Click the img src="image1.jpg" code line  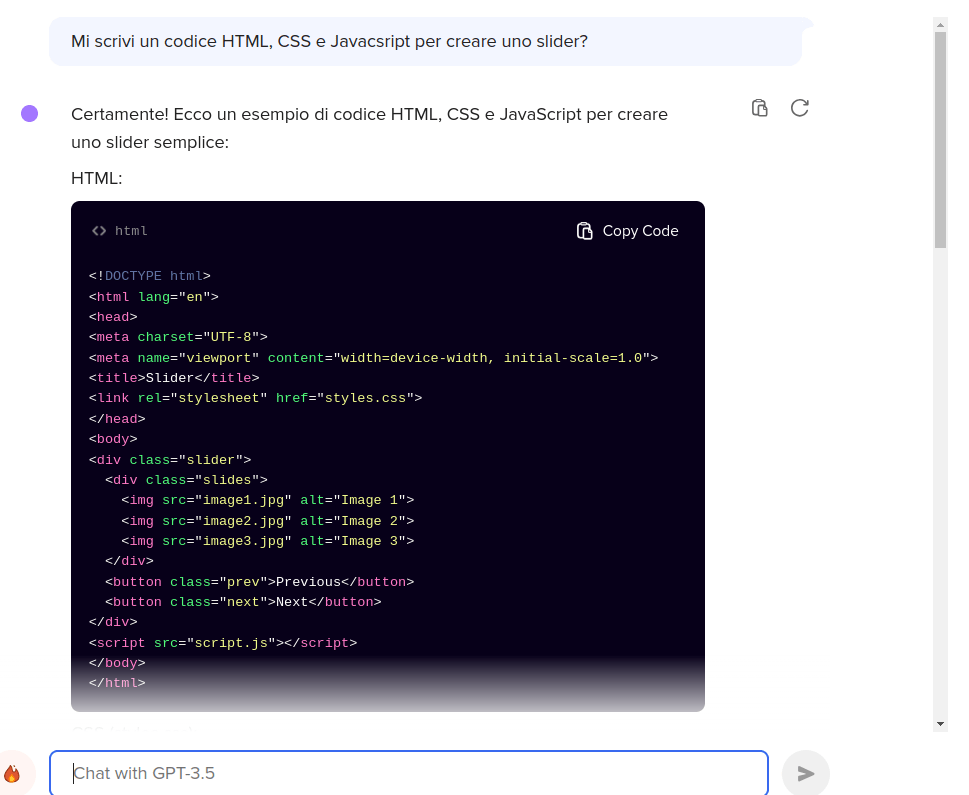coord(268,500)
